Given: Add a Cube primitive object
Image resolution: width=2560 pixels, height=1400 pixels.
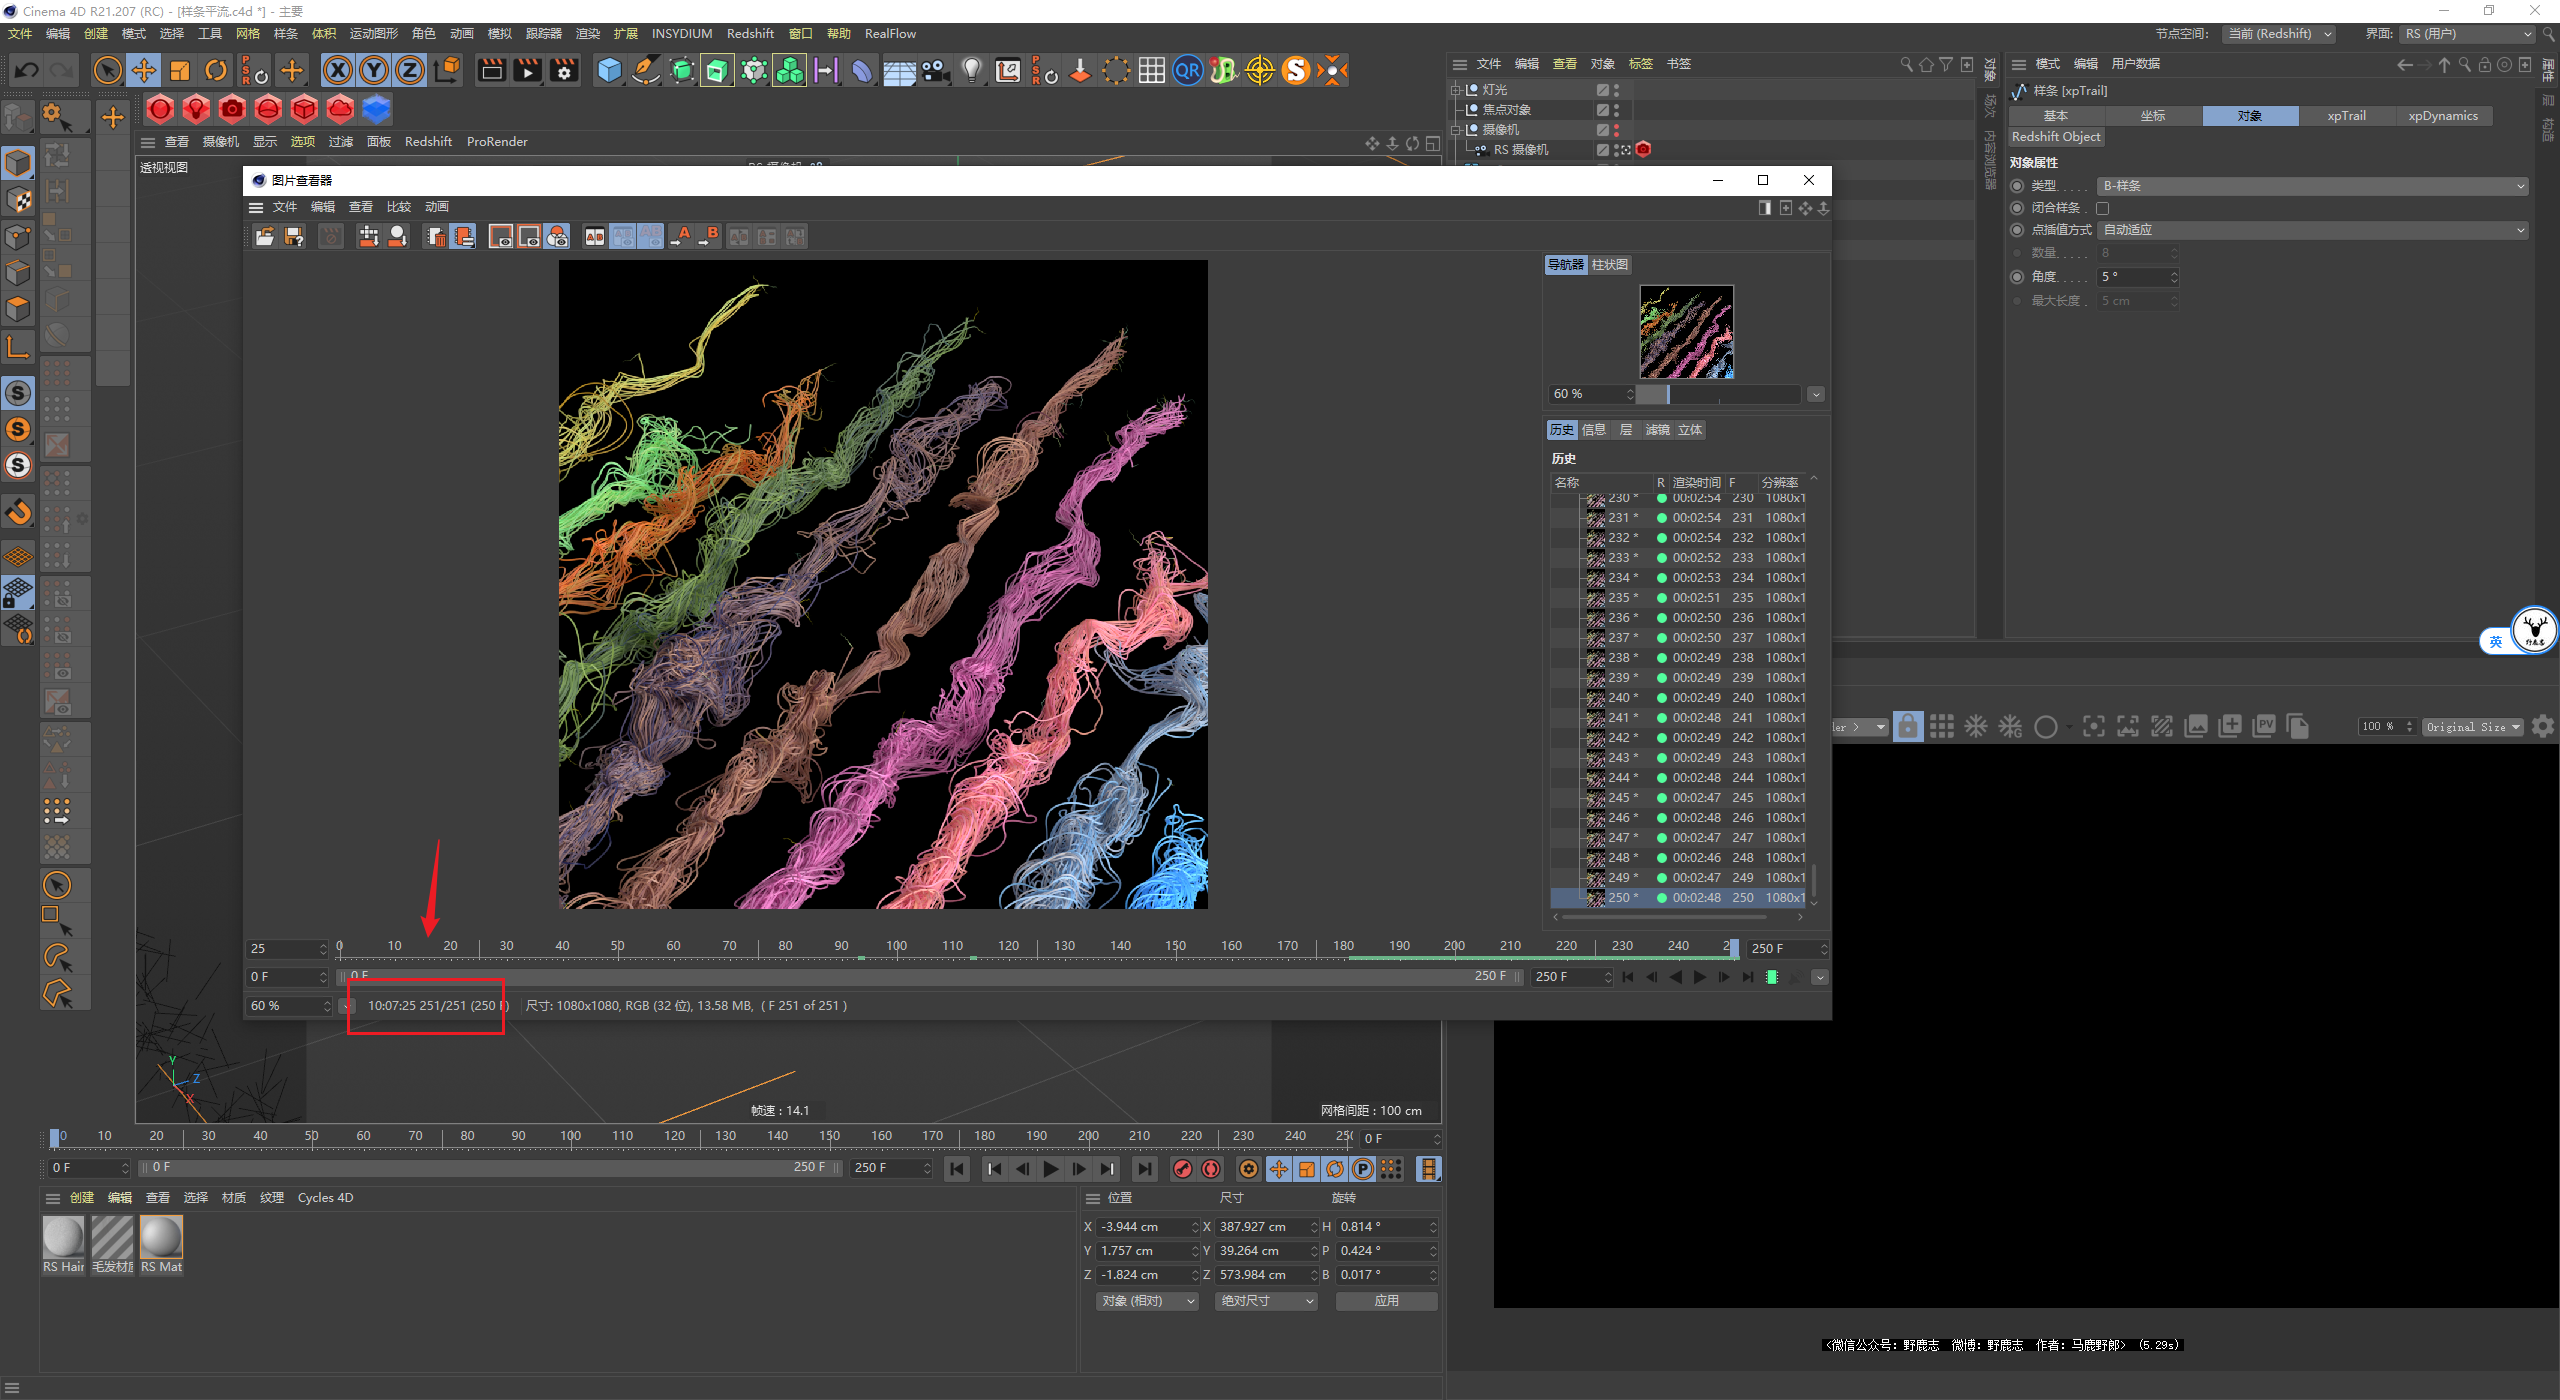Looking at the screenshot, I should click(609, 70).
